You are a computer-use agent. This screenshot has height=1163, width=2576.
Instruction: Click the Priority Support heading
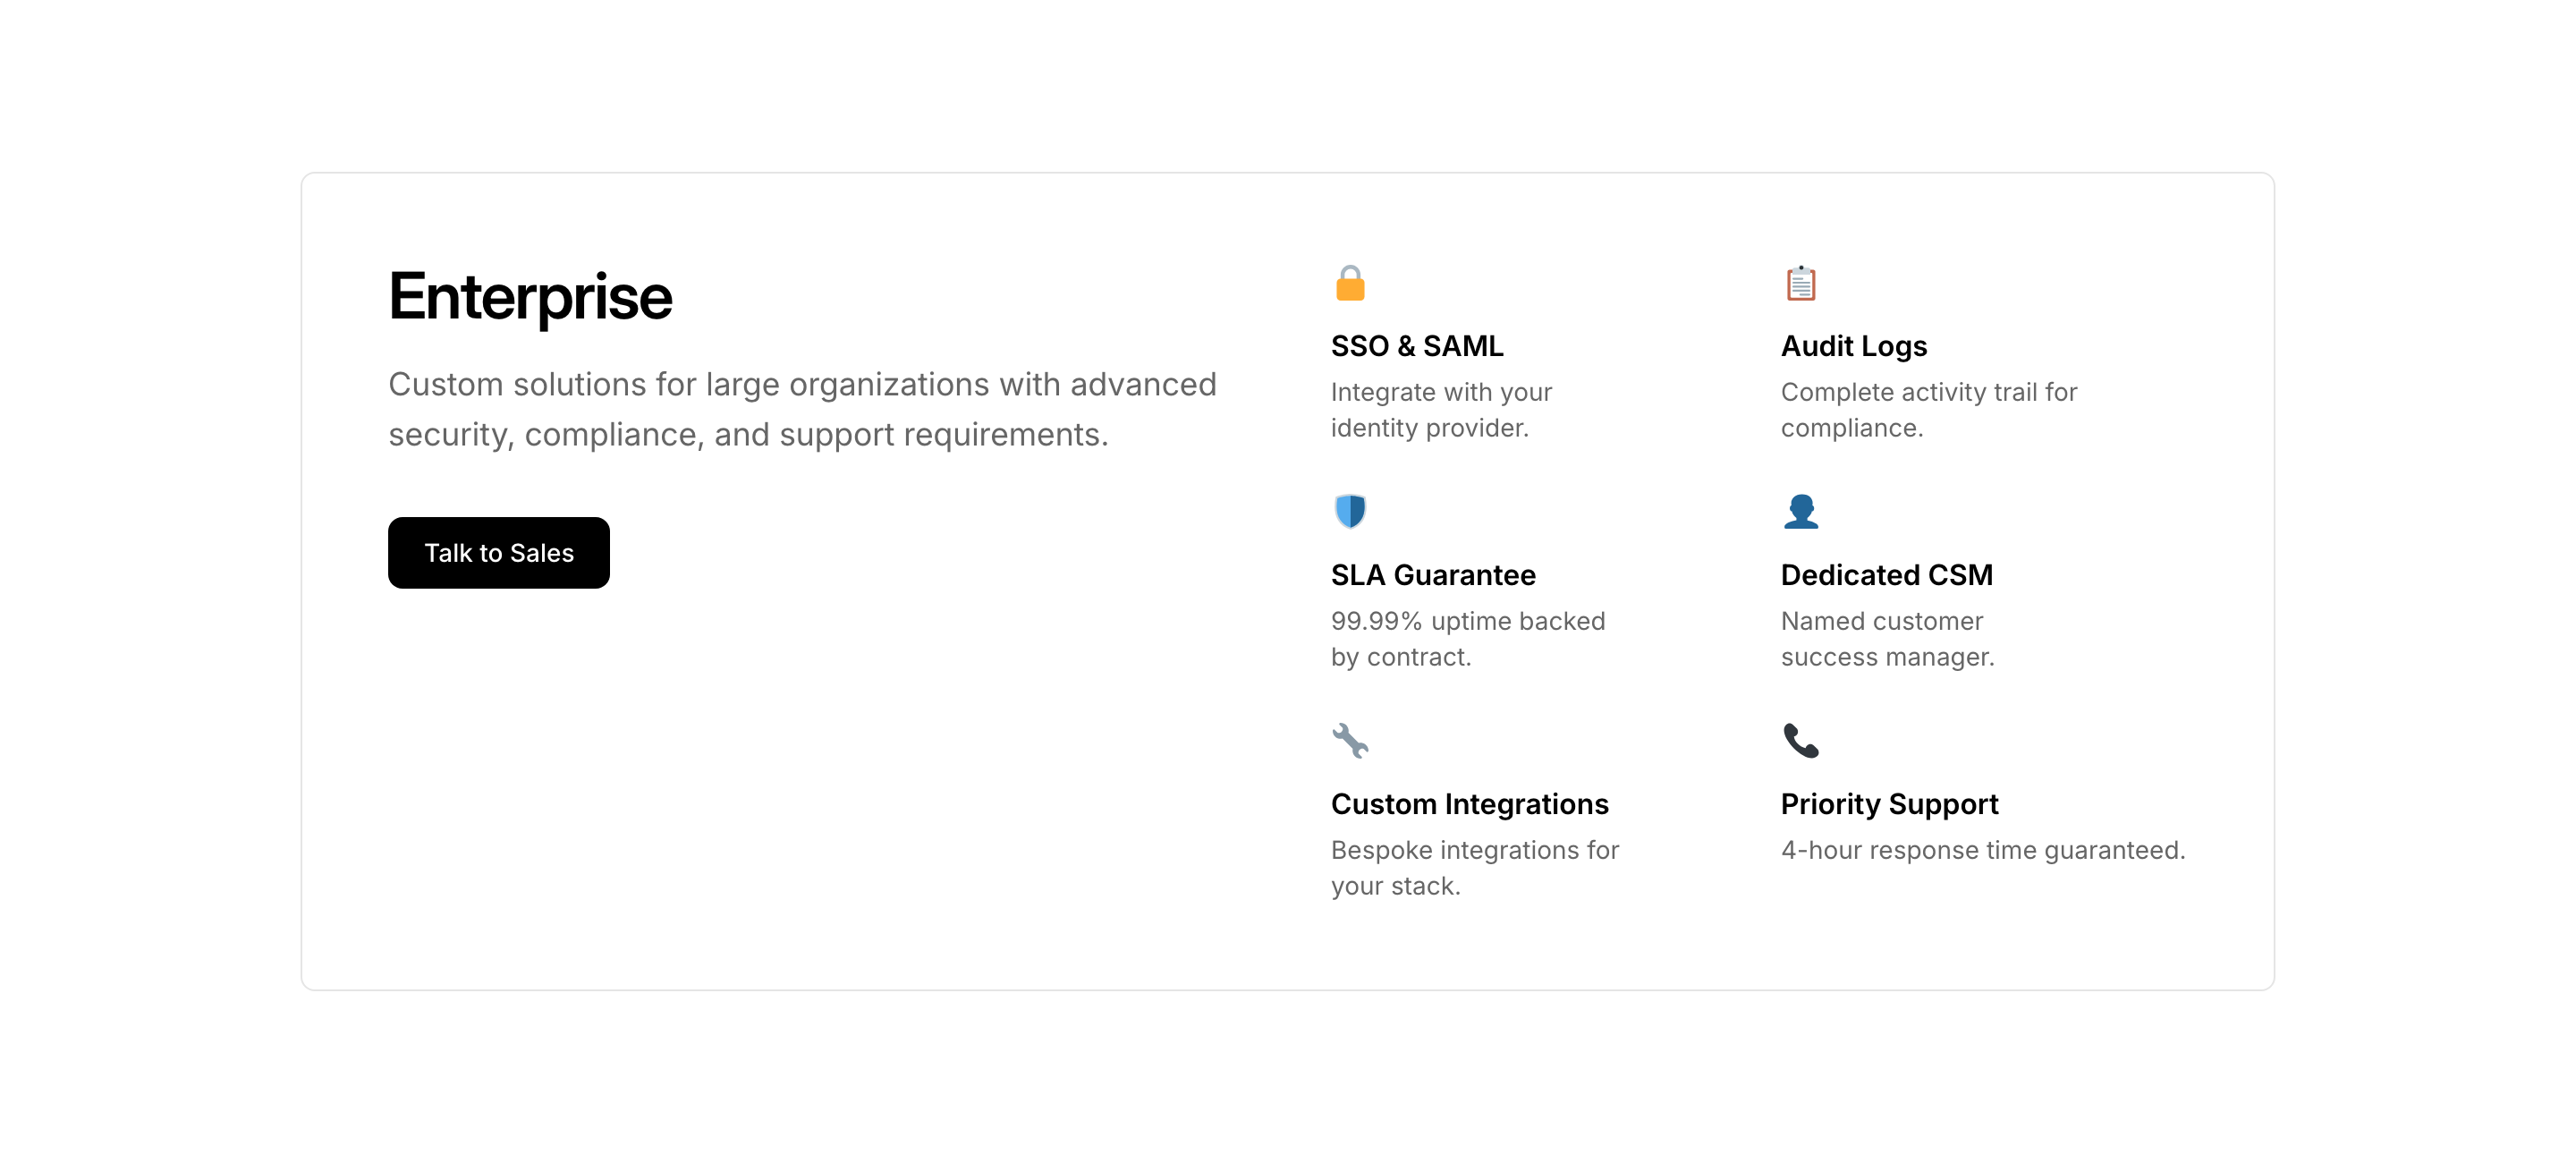click(1888, 804)
